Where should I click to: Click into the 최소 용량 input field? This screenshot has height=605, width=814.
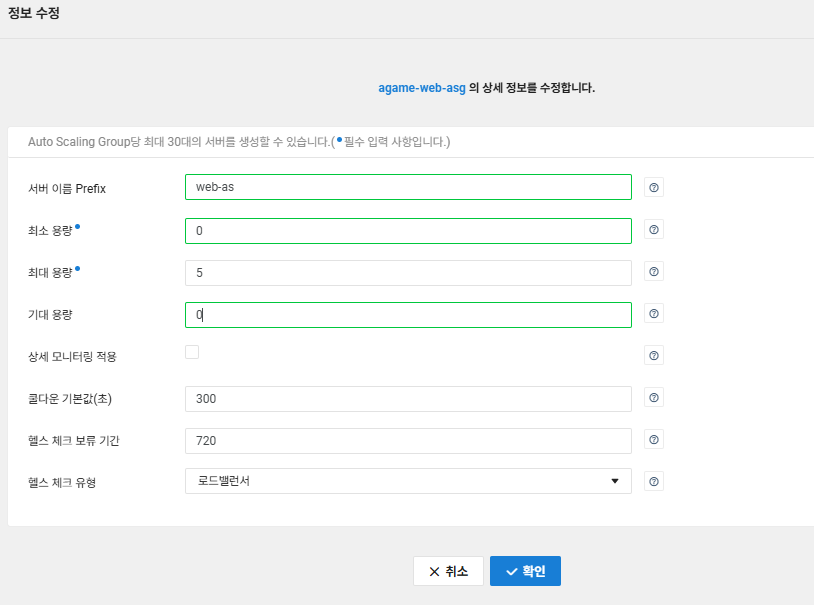tap(408, 231)
